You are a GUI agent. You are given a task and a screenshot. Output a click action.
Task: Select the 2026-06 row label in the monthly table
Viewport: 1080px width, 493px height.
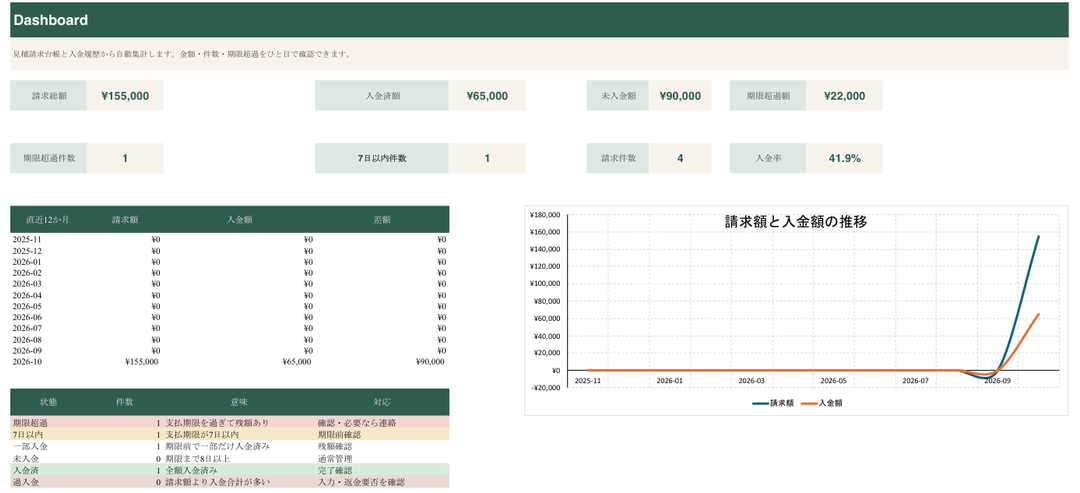(x=27, y=317)
